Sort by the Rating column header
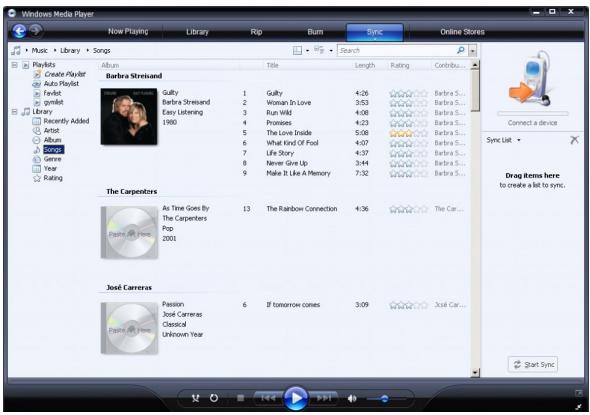Image resolution: width=590 pixels, height=415 pixels. (400, 65)
